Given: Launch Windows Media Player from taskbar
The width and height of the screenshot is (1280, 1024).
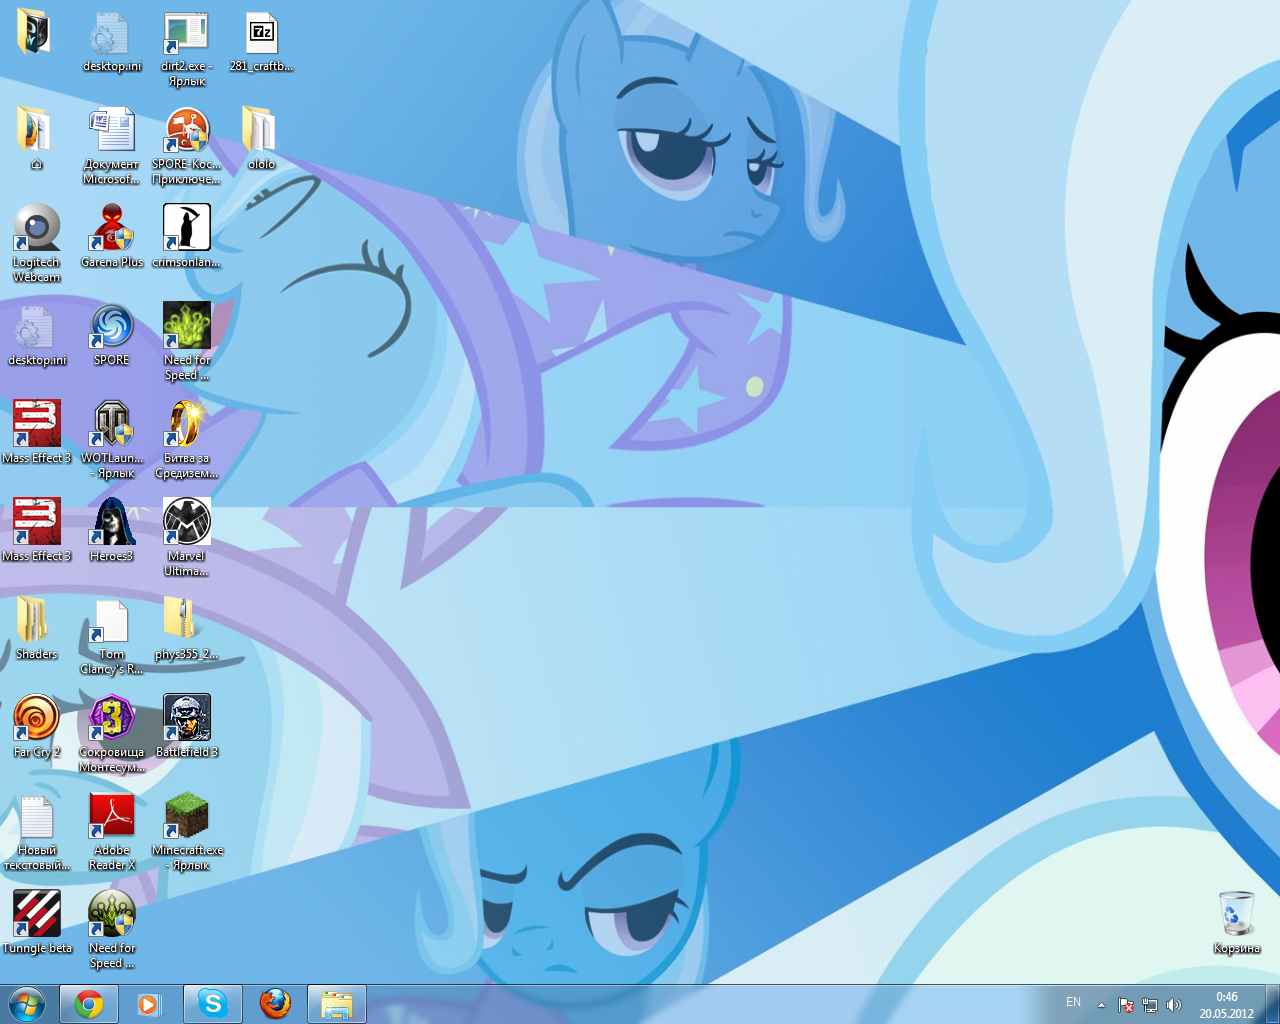Looking at the screenshot, I should point(149,1004).
